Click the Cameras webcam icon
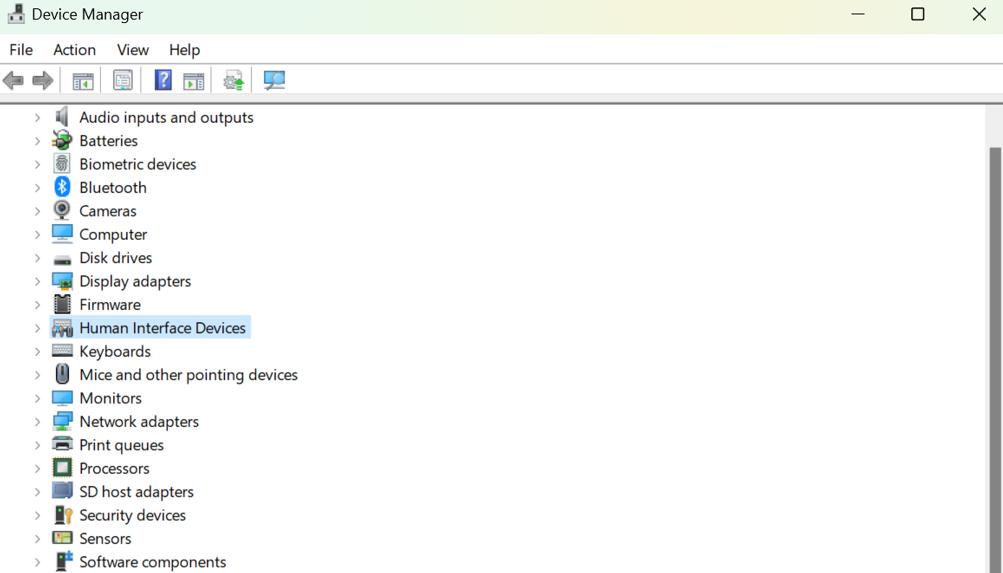 coord(62,210)
